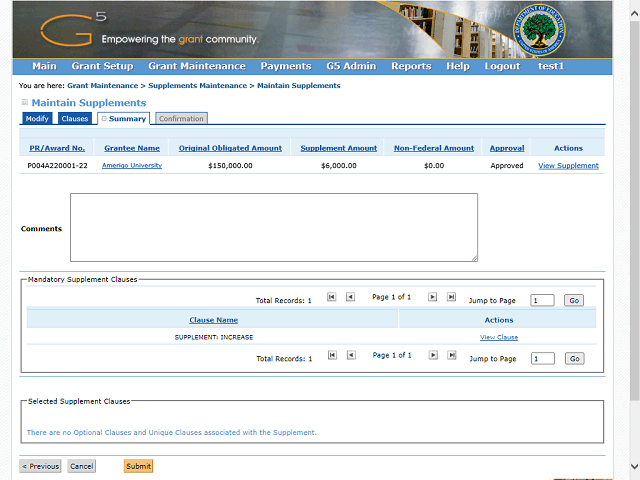Open the Help menu
The width and height of the screenshot is (640, 480).
pos(458,66)
